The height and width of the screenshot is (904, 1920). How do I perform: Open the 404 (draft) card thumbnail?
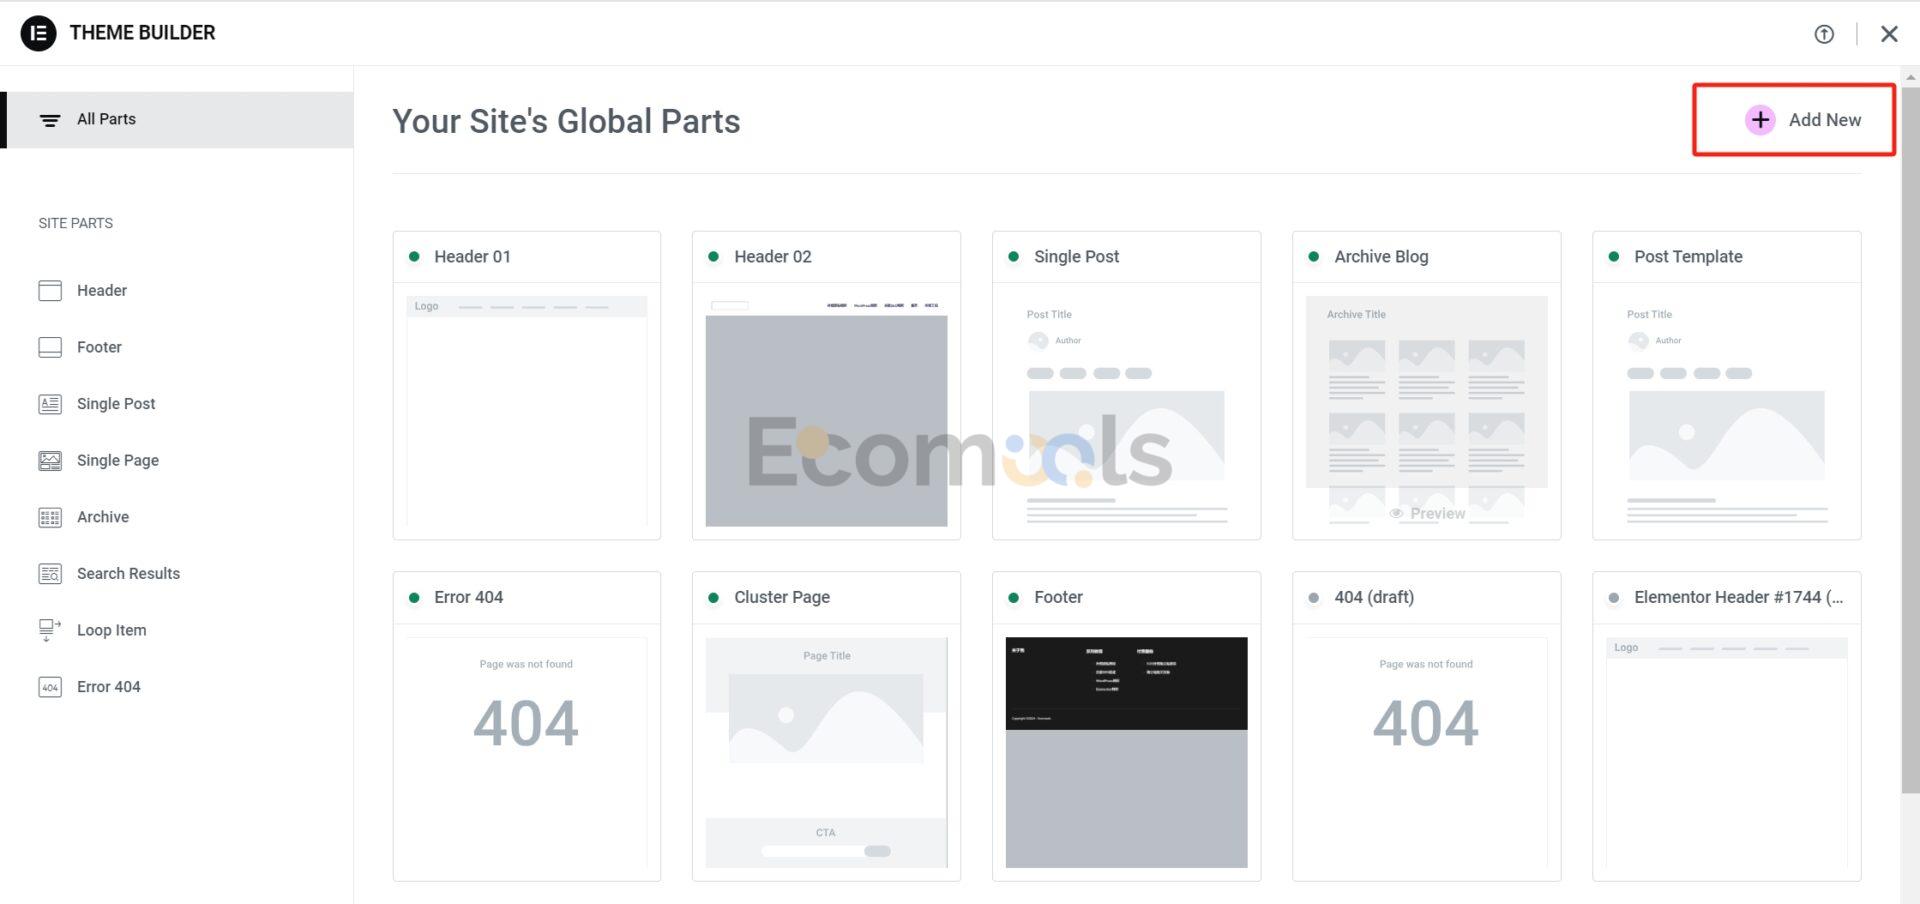tap(1427, 752)
